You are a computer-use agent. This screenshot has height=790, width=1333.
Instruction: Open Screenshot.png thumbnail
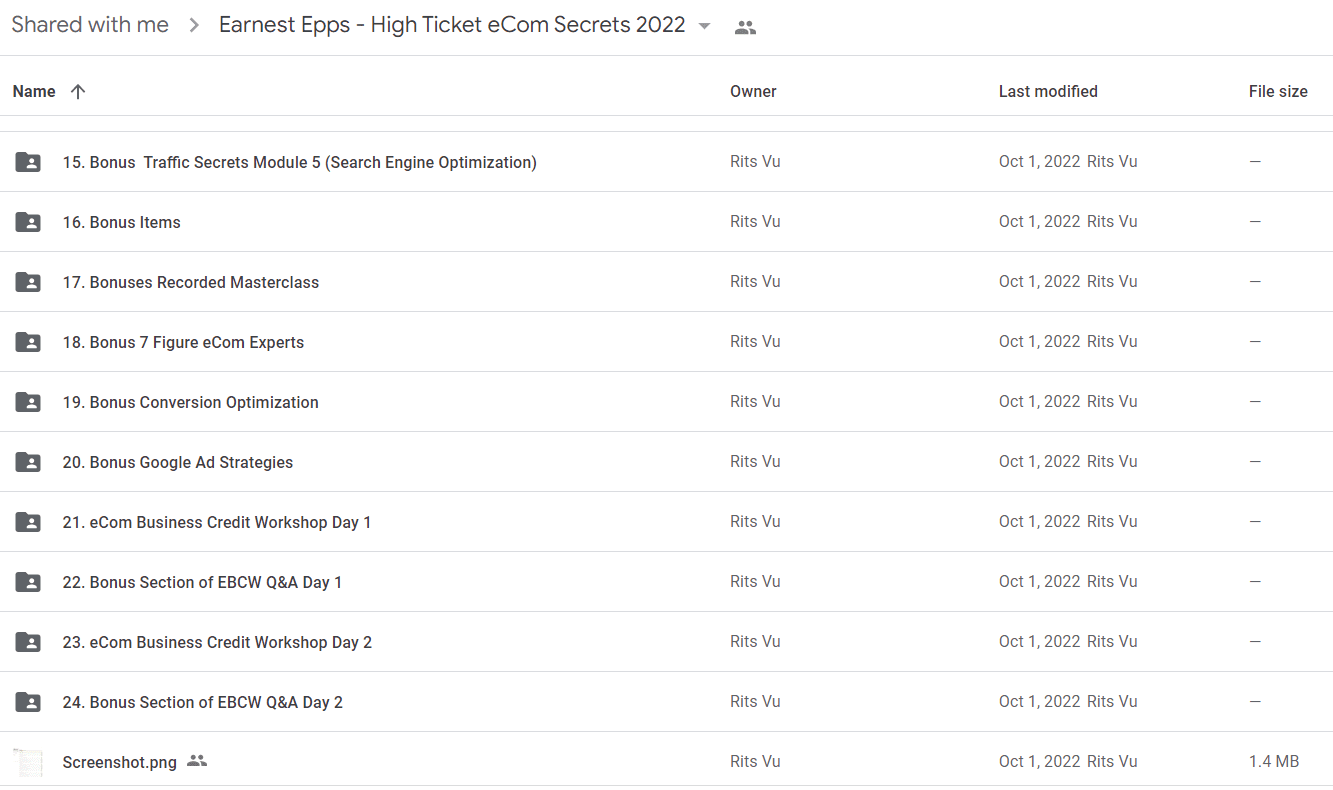(28, 762)
